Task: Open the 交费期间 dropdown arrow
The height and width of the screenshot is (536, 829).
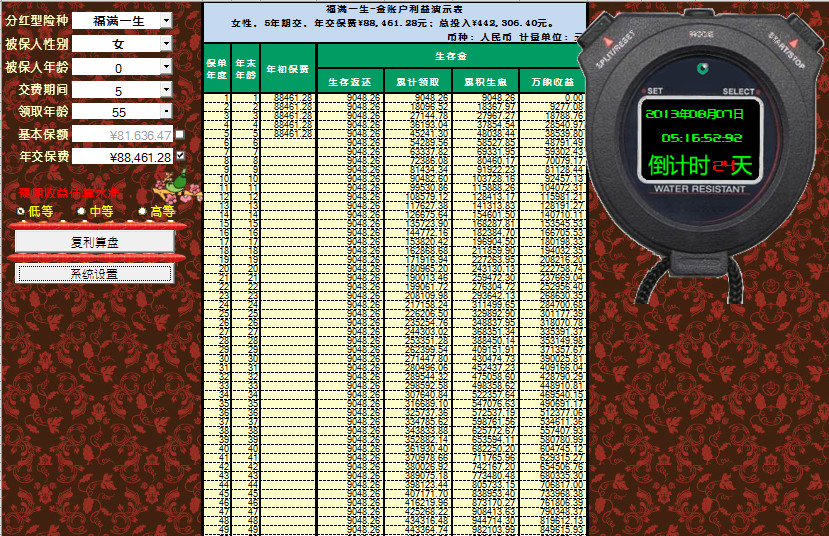Action: (x=166, y=89)
